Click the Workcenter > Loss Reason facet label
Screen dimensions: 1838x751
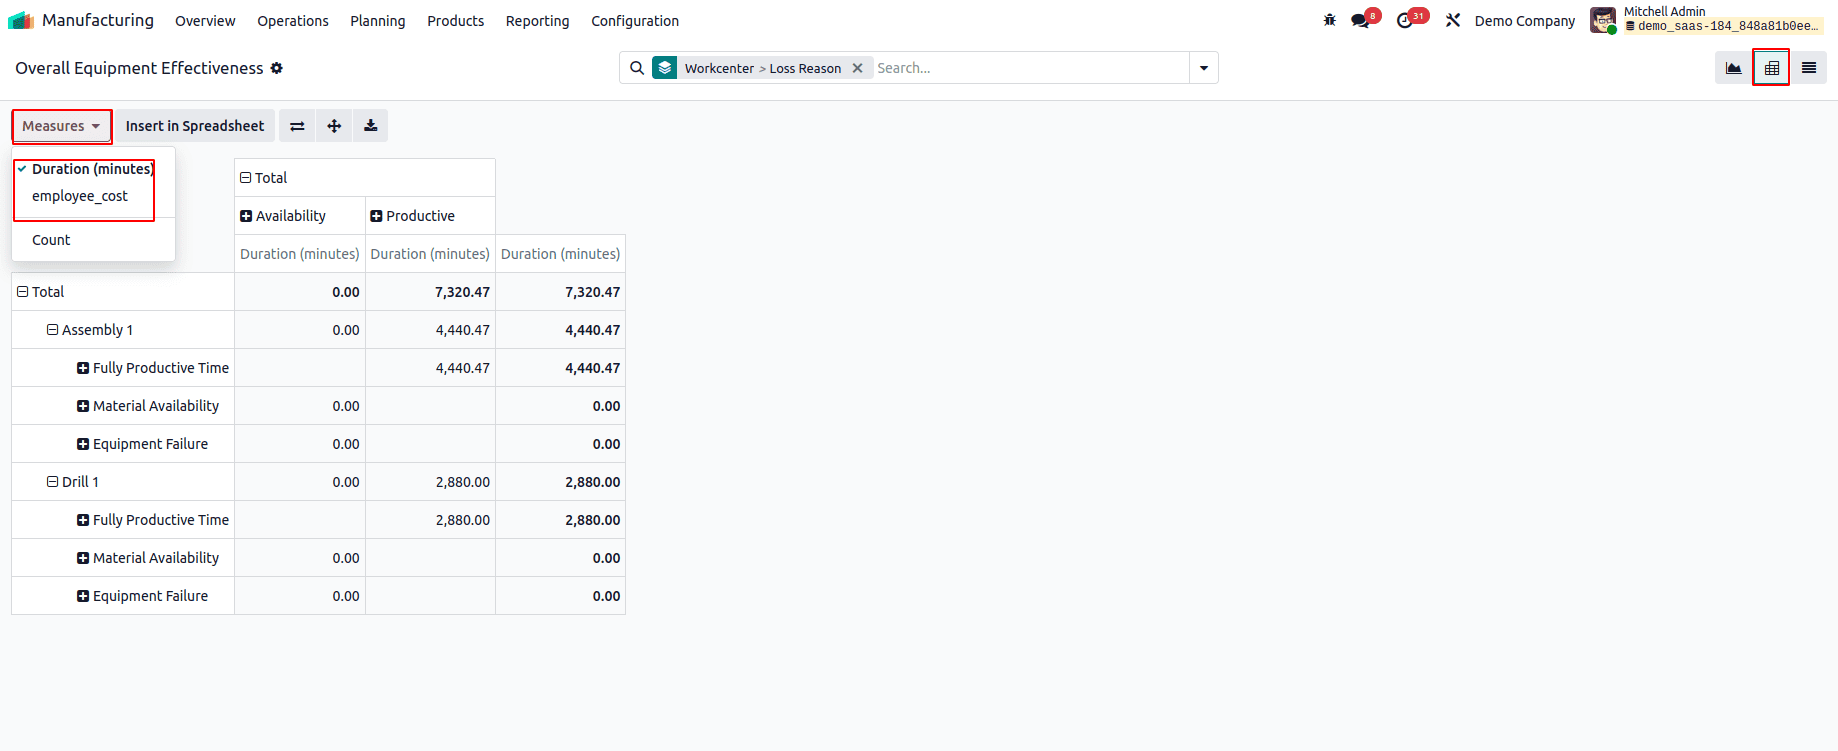coord(763,68)
